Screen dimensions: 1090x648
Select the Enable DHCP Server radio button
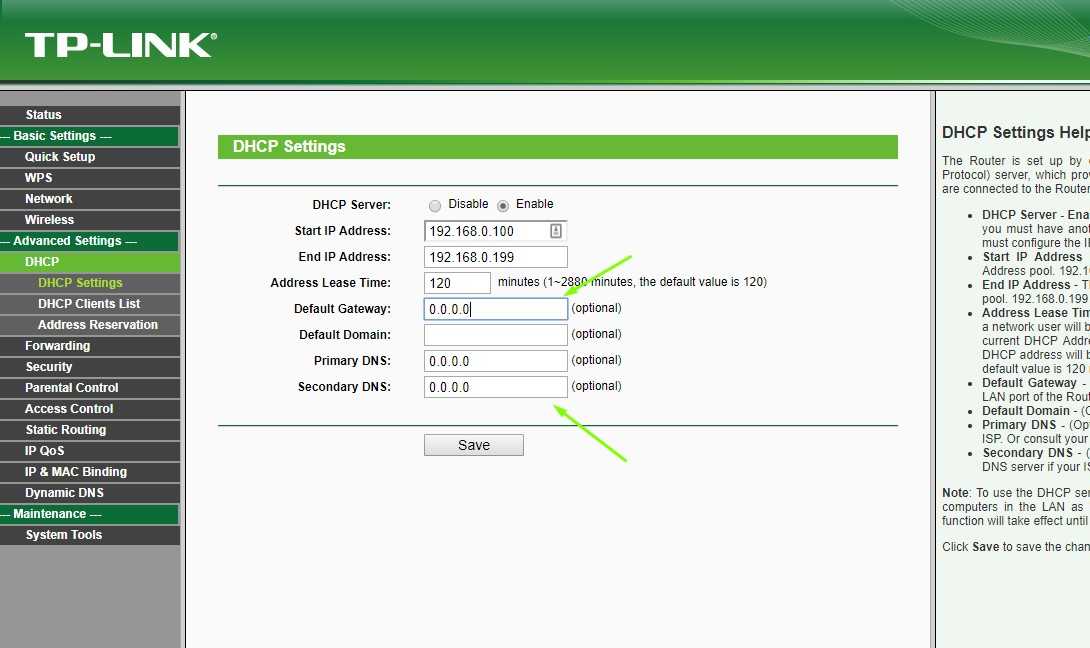(x=503, y=205)
